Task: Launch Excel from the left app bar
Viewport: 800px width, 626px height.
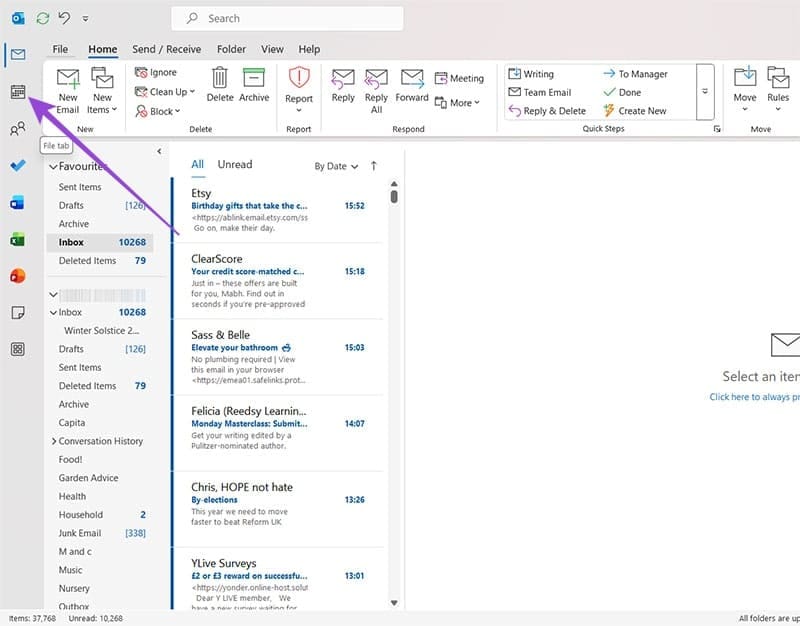Action: (x=18, y=239)
